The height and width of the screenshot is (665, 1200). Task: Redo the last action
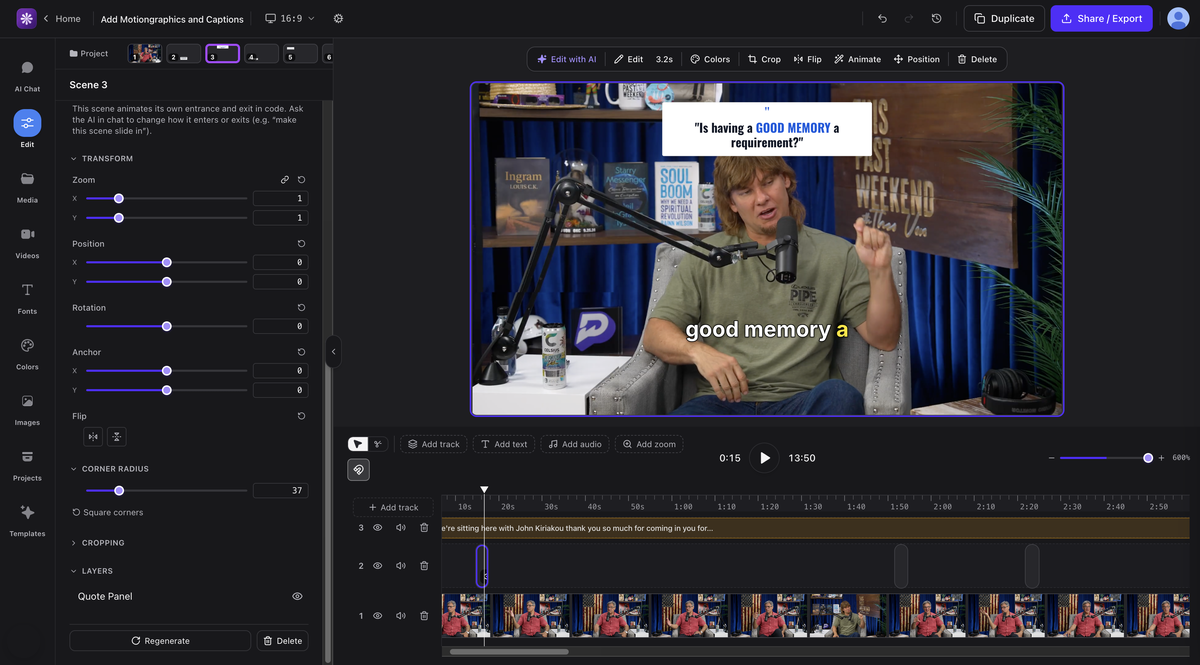pos(909,18)
